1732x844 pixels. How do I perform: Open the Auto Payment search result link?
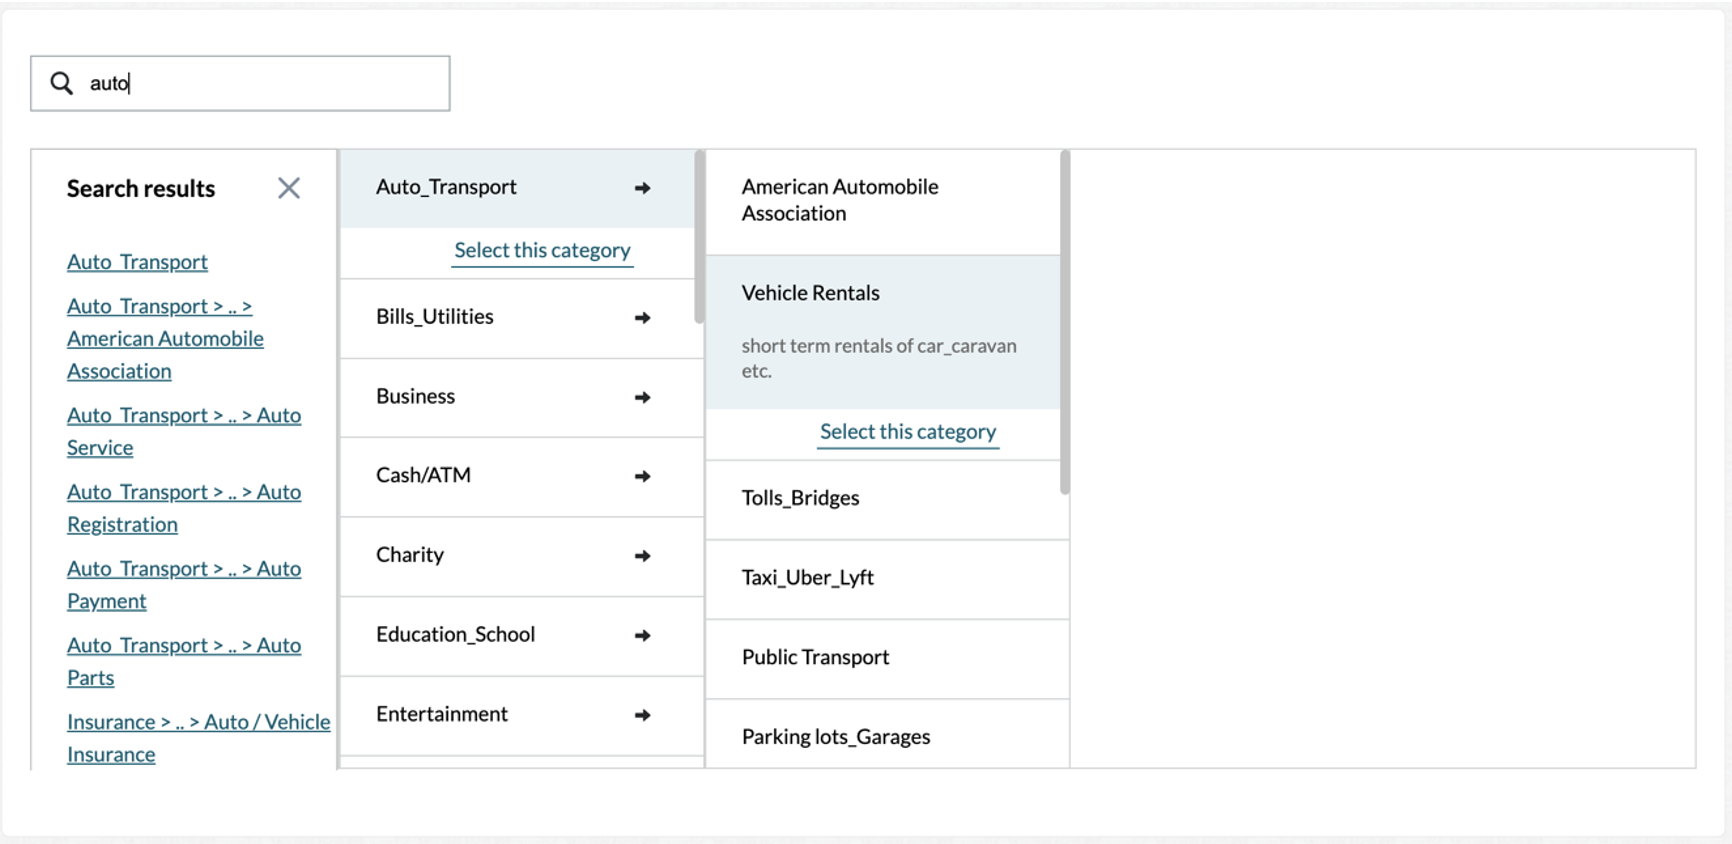click(x=184, y=585)
